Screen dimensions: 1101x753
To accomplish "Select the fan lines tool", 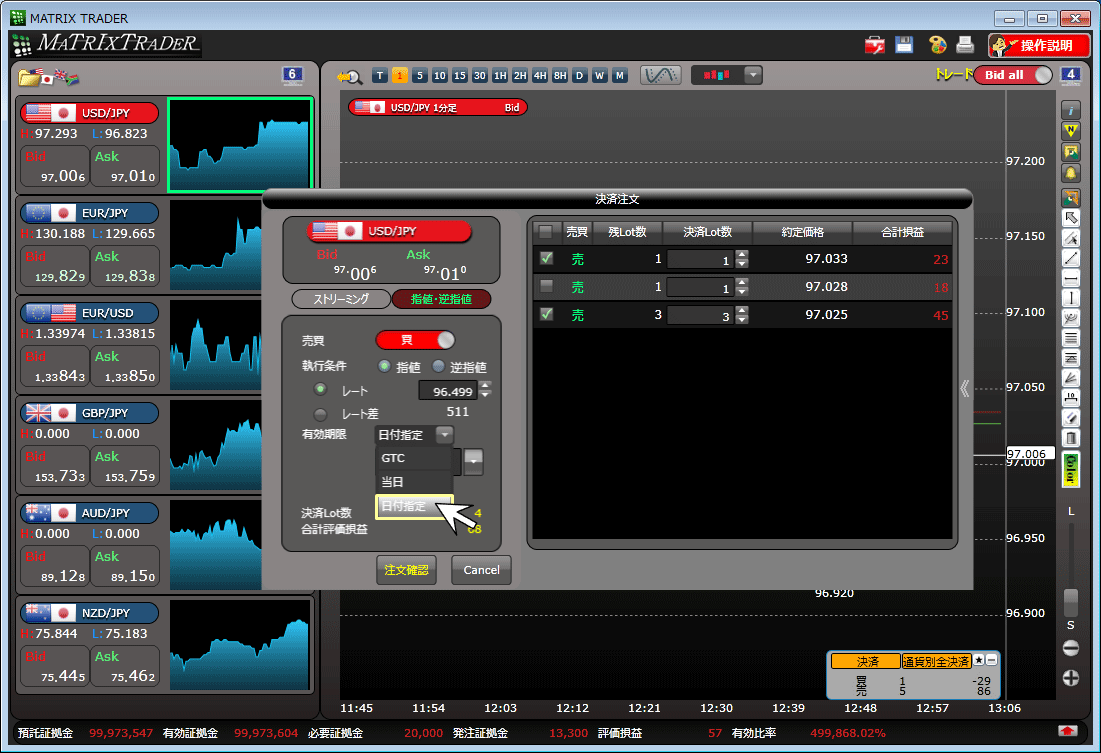I will (1070, 378).
